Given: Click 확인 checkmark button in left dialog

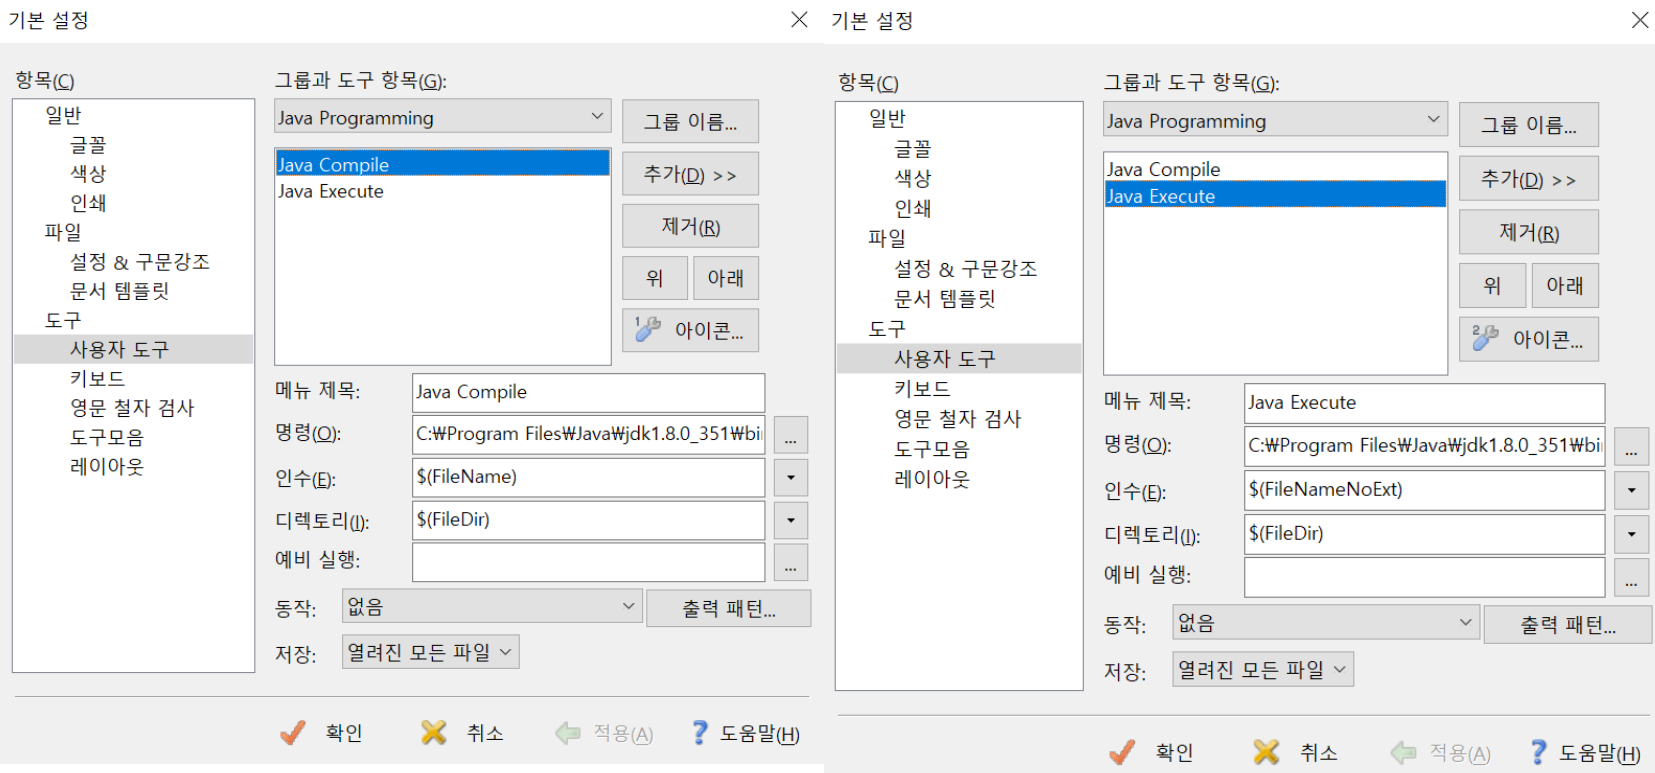Looking at the screenshot, I should click(321, 734).
